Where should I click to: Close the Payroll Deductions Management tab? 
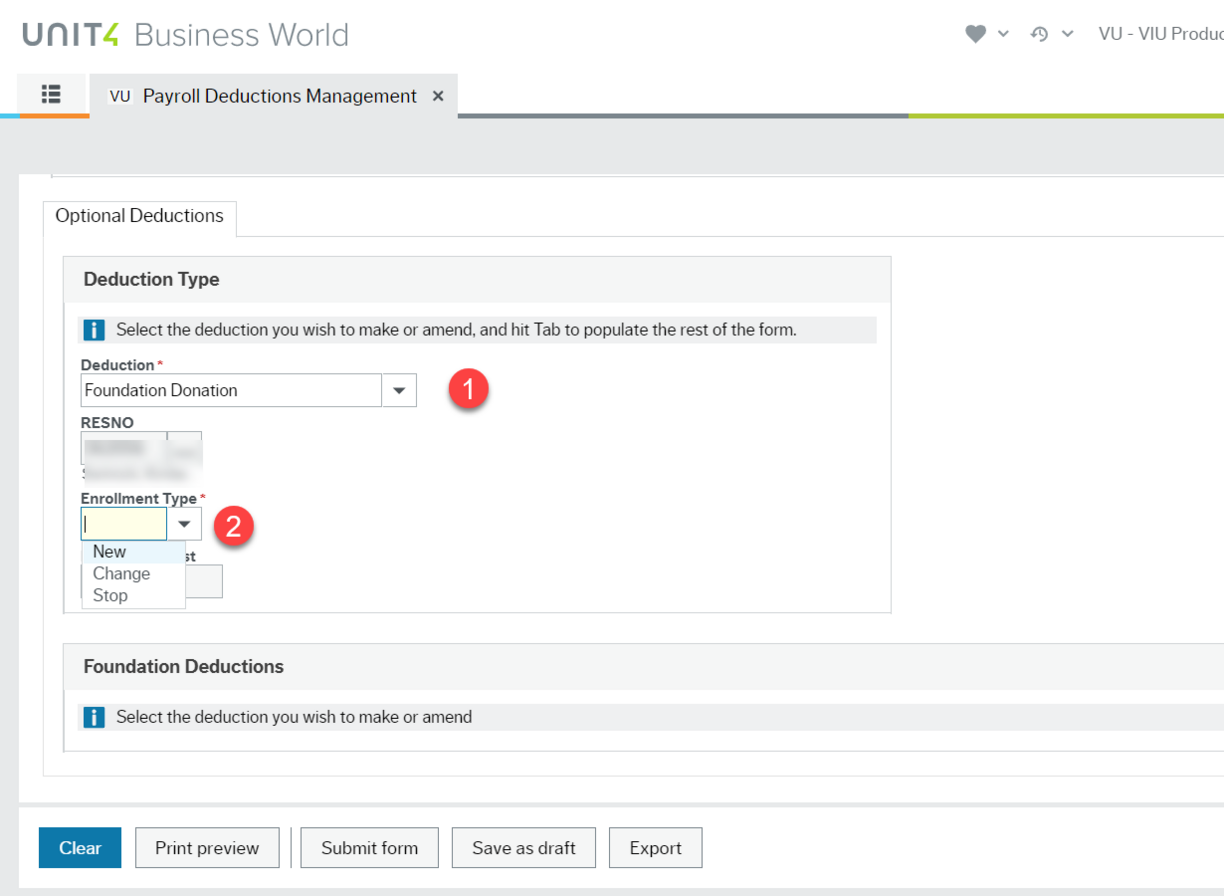[438, 96]
